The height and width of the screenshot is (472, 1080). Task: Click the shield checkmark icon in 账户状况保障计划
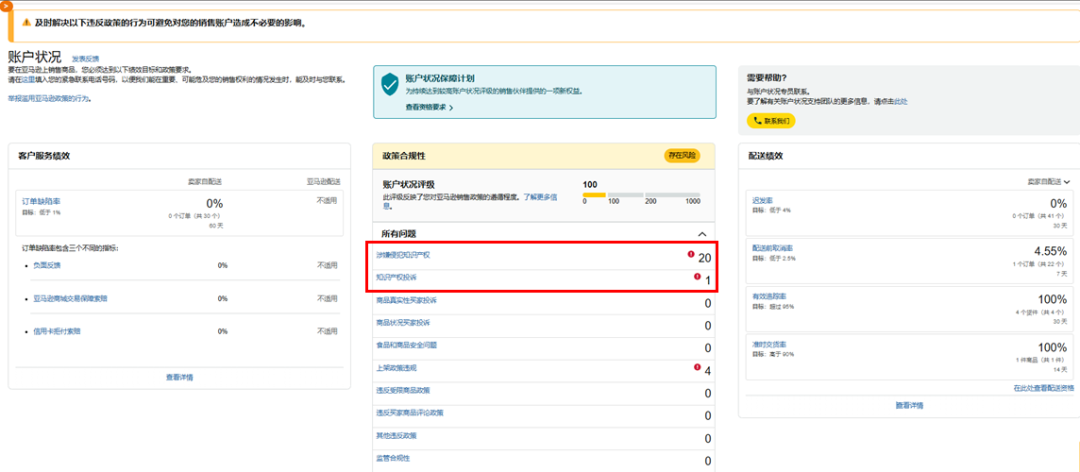point(389,86)
